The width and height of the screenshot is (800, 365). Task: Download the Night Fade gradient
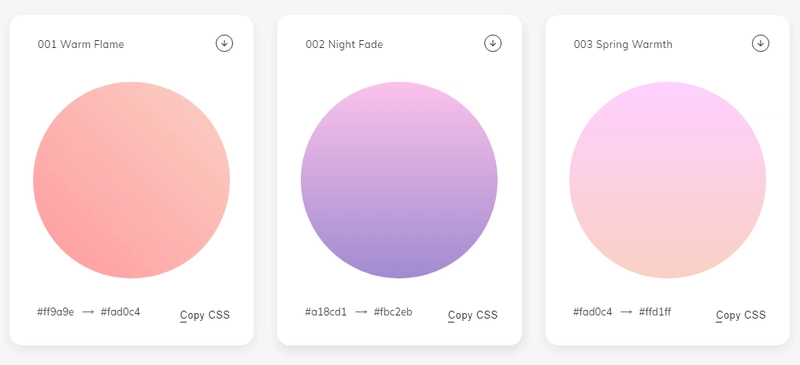point(493,43)
